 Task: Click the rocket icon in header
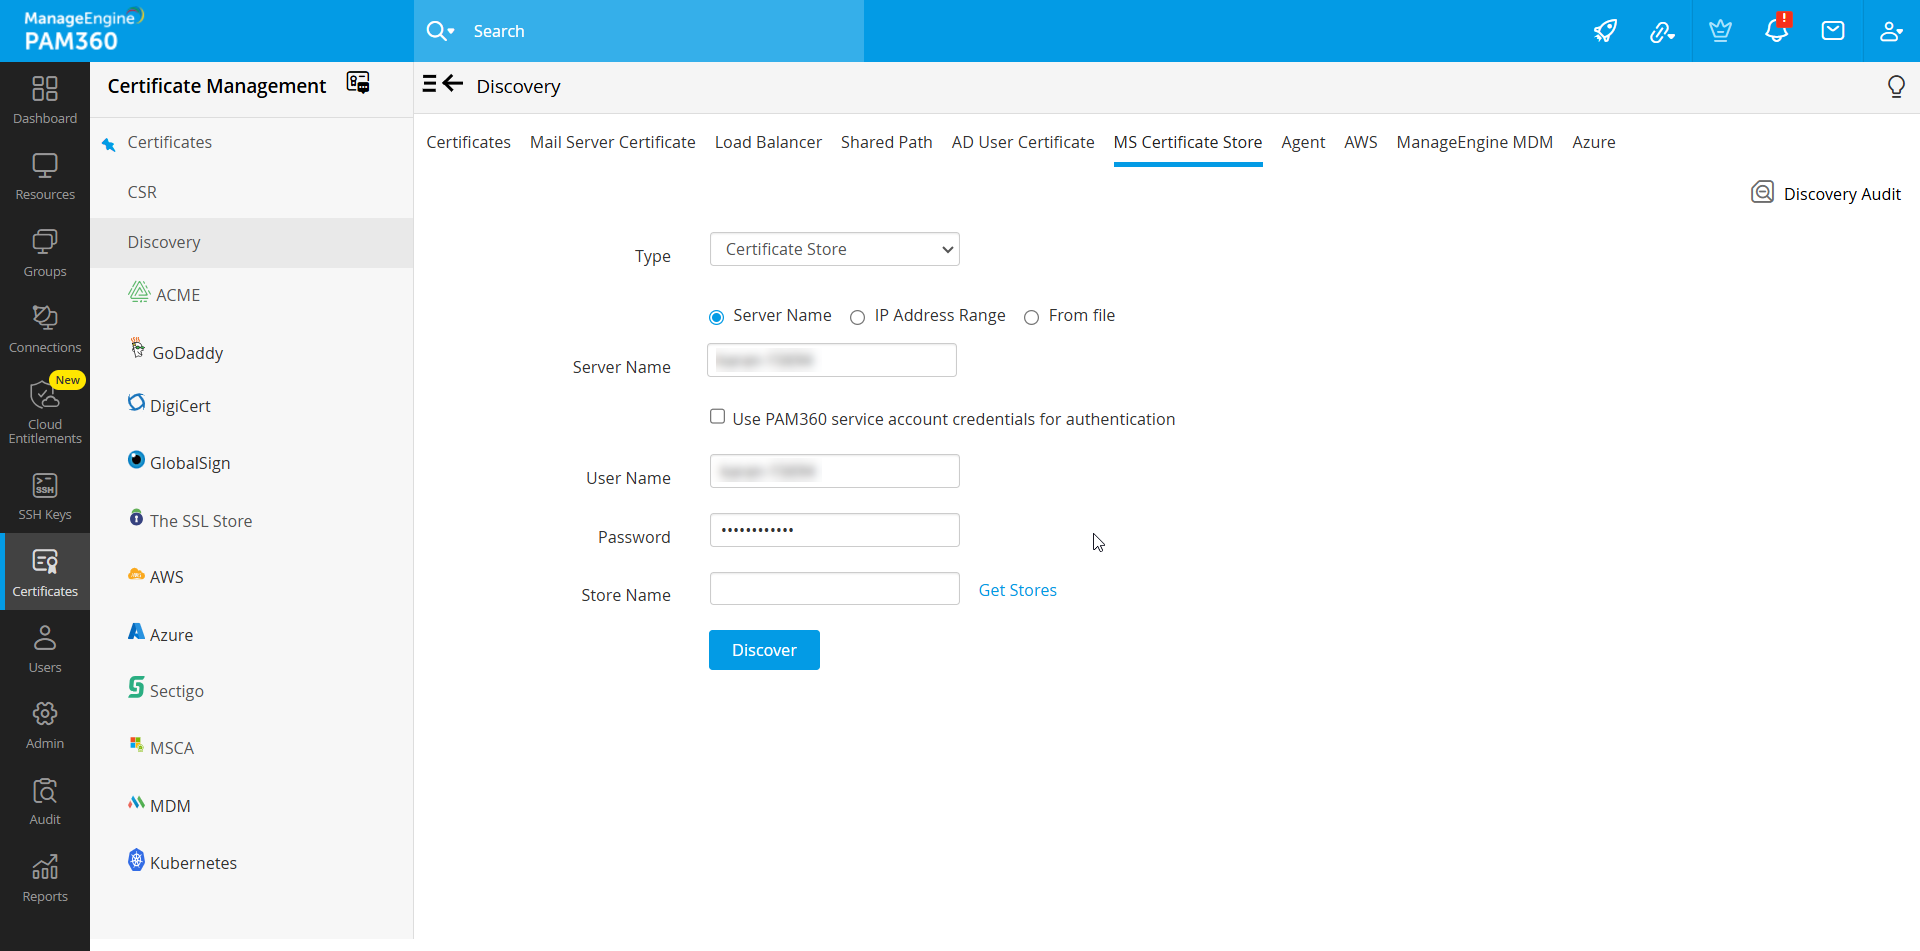click(1605, 31)
